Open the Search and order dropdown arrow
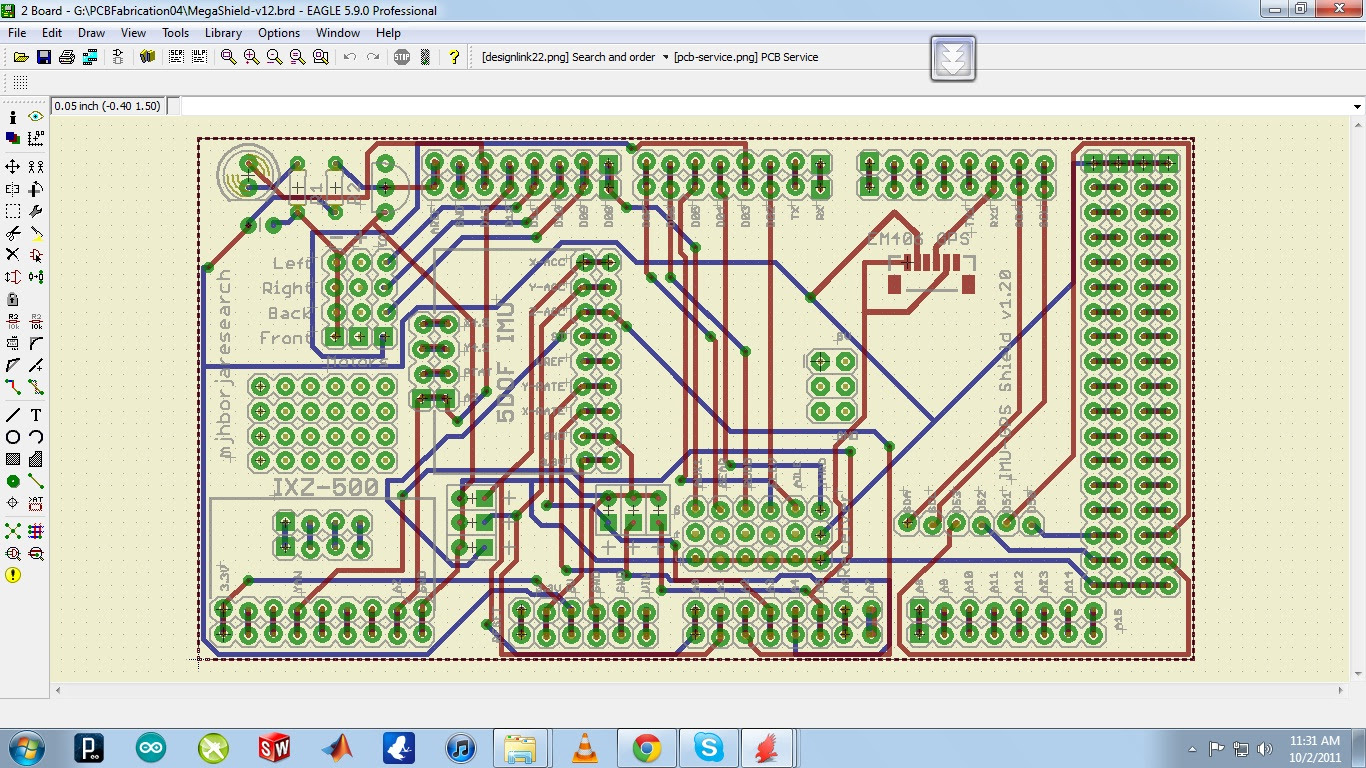1366x768 pixels. tap(665, 57)
